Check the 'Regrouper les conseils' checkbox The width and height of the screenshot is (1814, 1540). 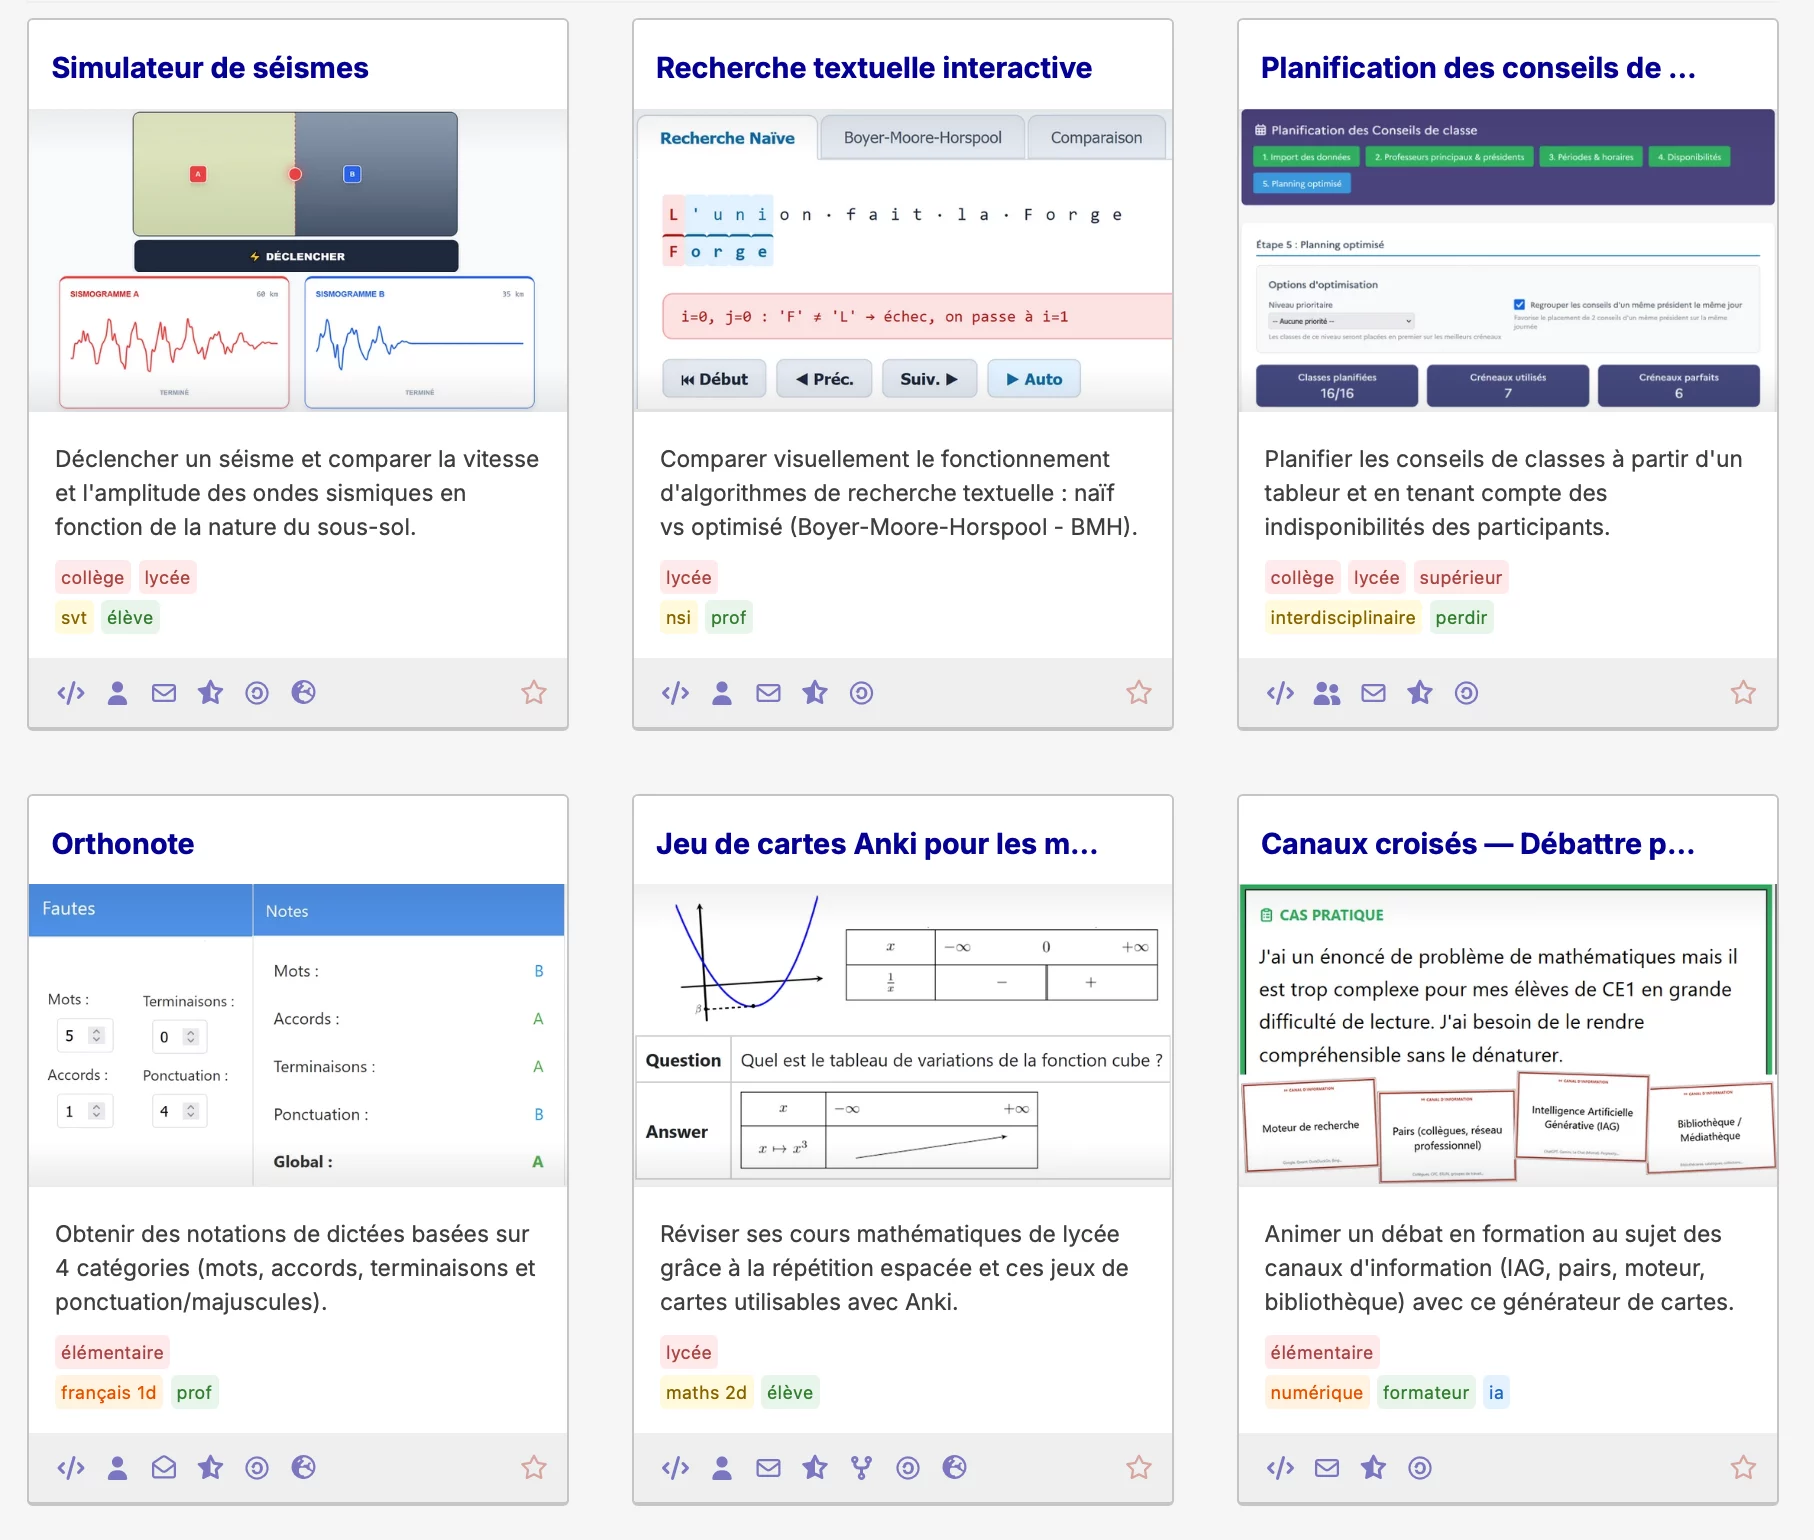click(x=1519, y=305)
